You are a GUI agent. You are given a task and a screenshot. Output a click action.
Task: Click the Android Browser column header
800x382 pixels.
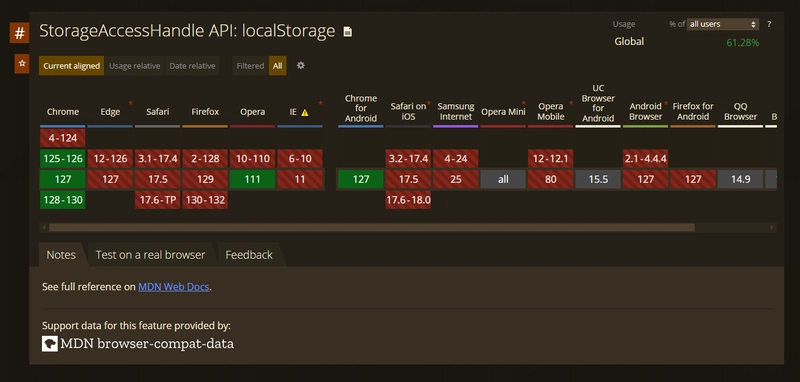coord(645,111)
